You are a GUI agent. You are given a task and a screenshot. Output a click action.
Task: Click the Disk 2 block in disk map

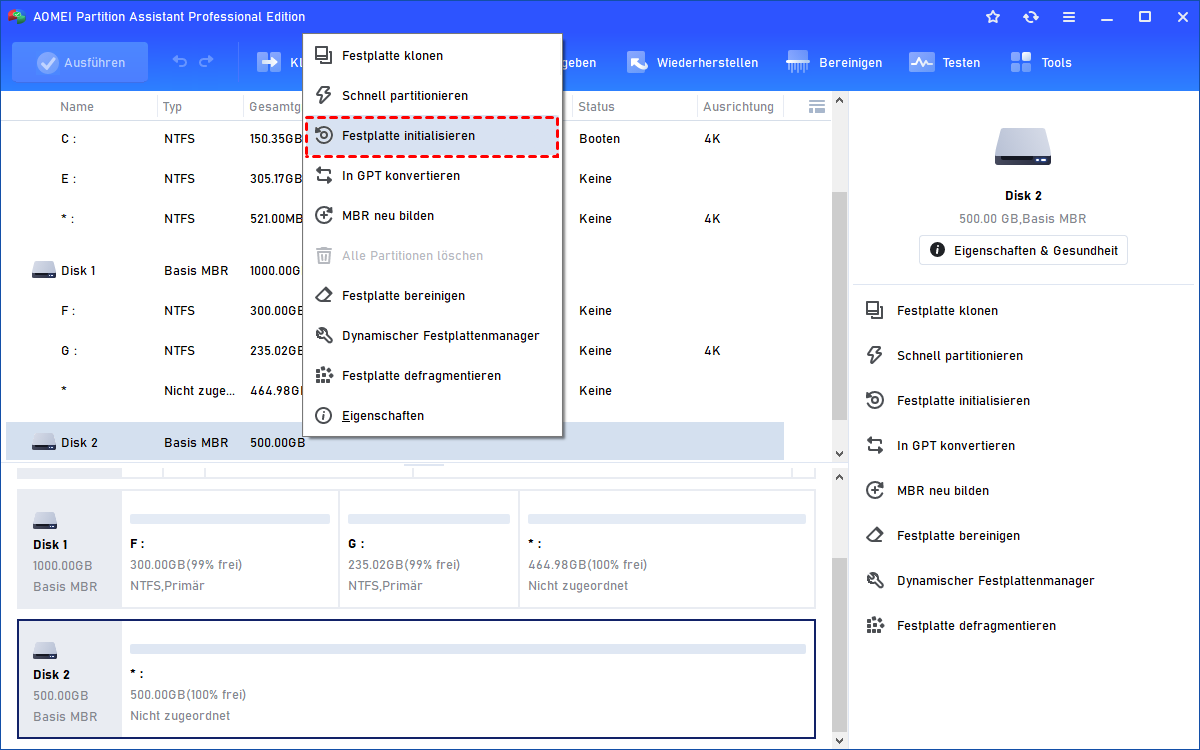[69, 679]
